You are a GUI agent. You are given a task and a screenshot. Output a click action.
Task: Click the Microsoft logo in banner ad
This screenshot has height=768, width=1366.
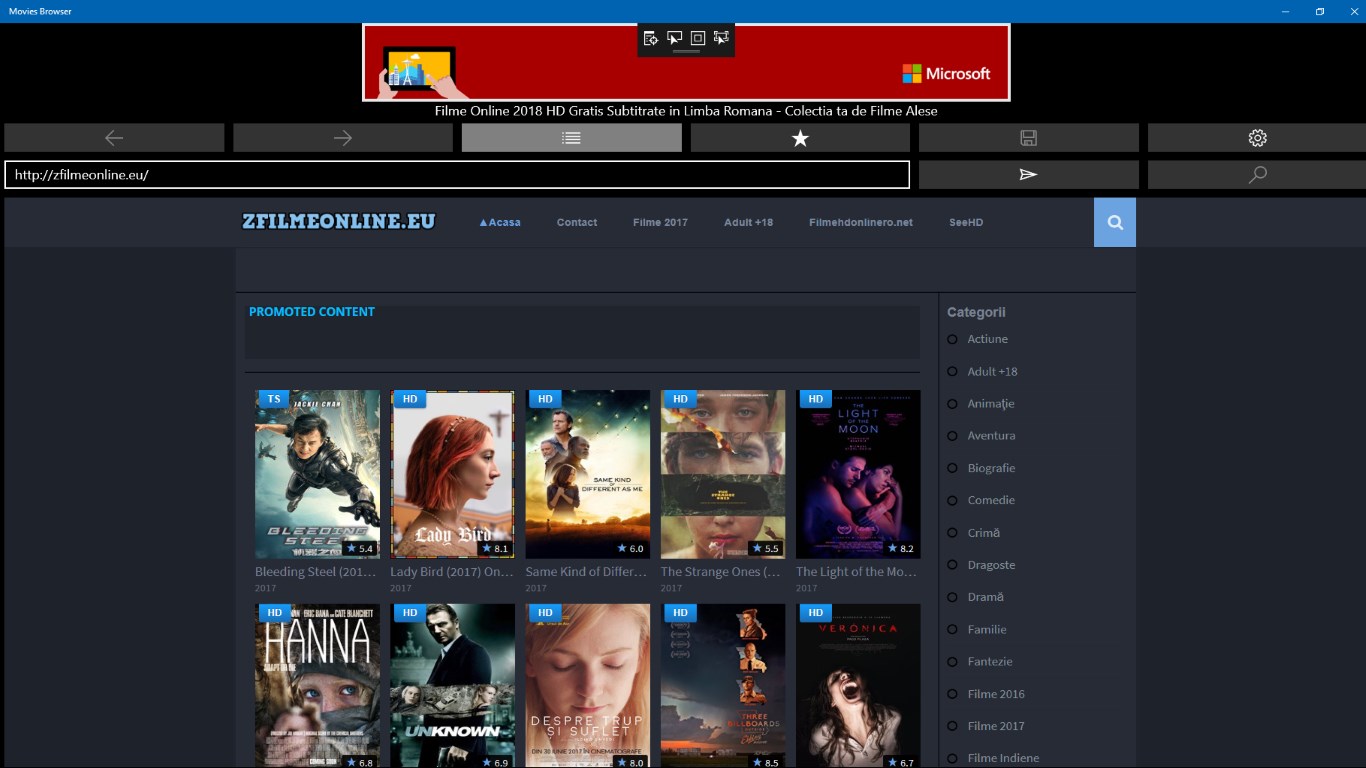point(946,73)
